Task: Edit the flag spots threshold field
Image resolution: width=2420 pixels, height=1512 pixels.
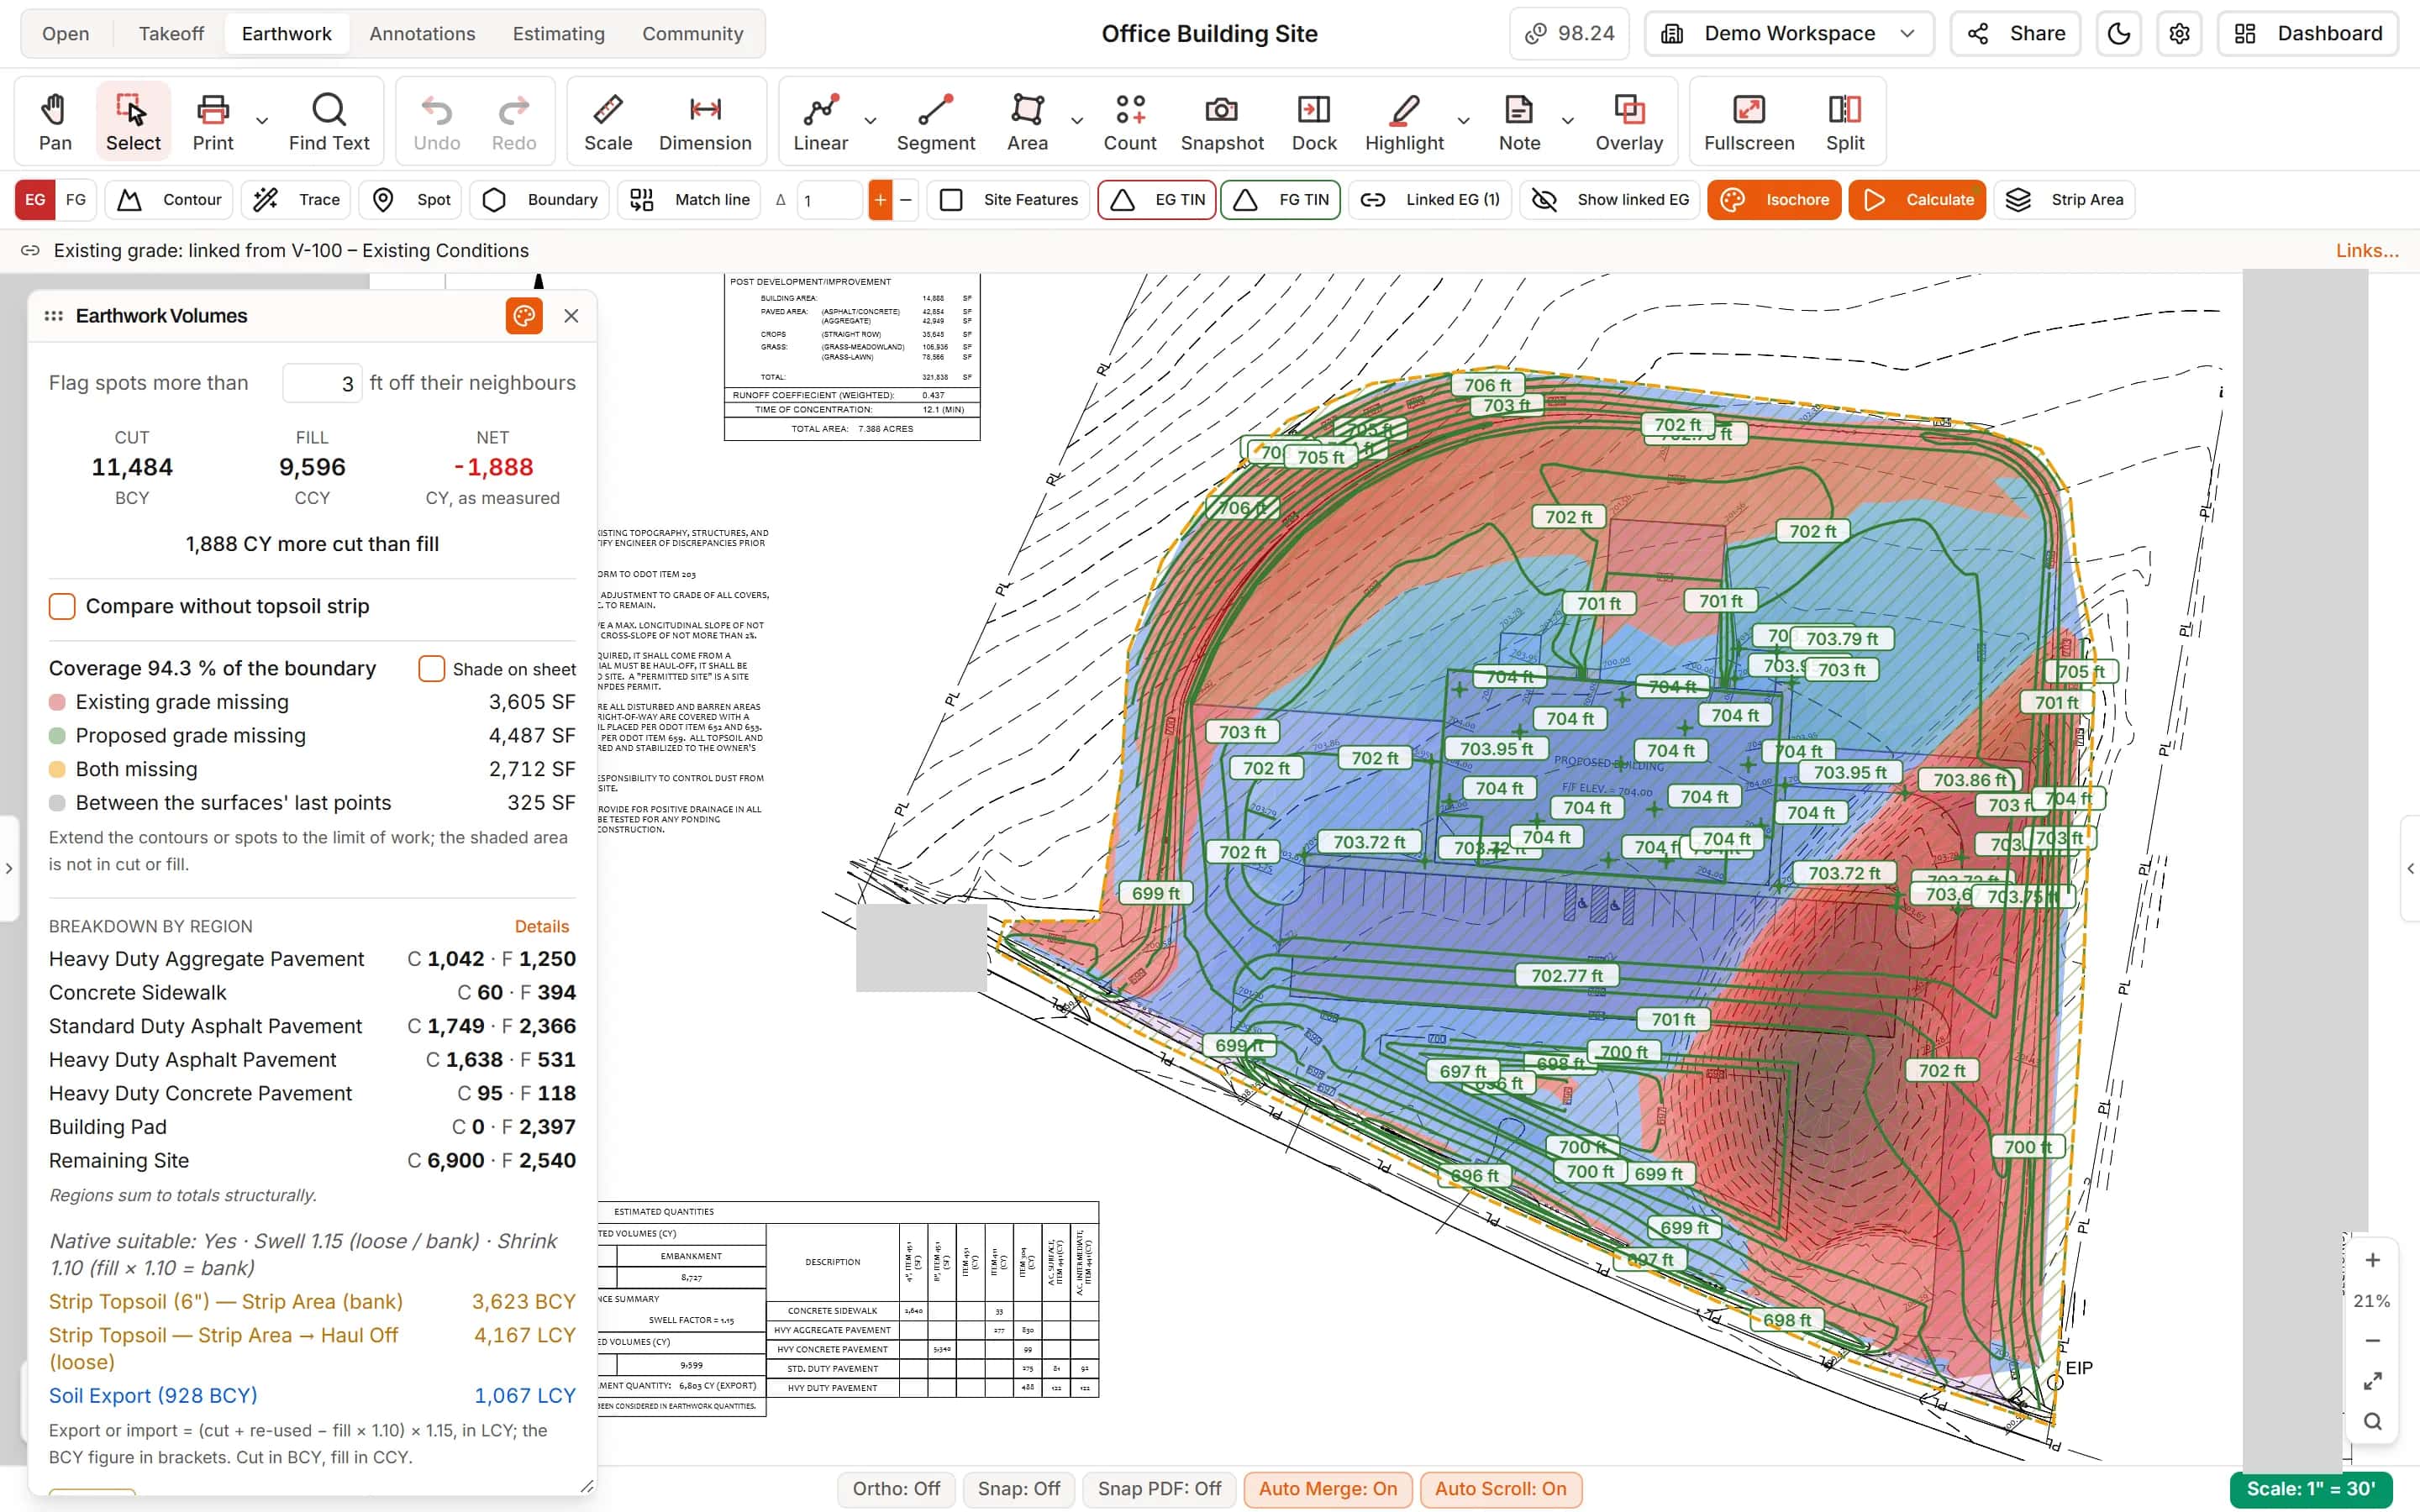Action: point(322,383)
